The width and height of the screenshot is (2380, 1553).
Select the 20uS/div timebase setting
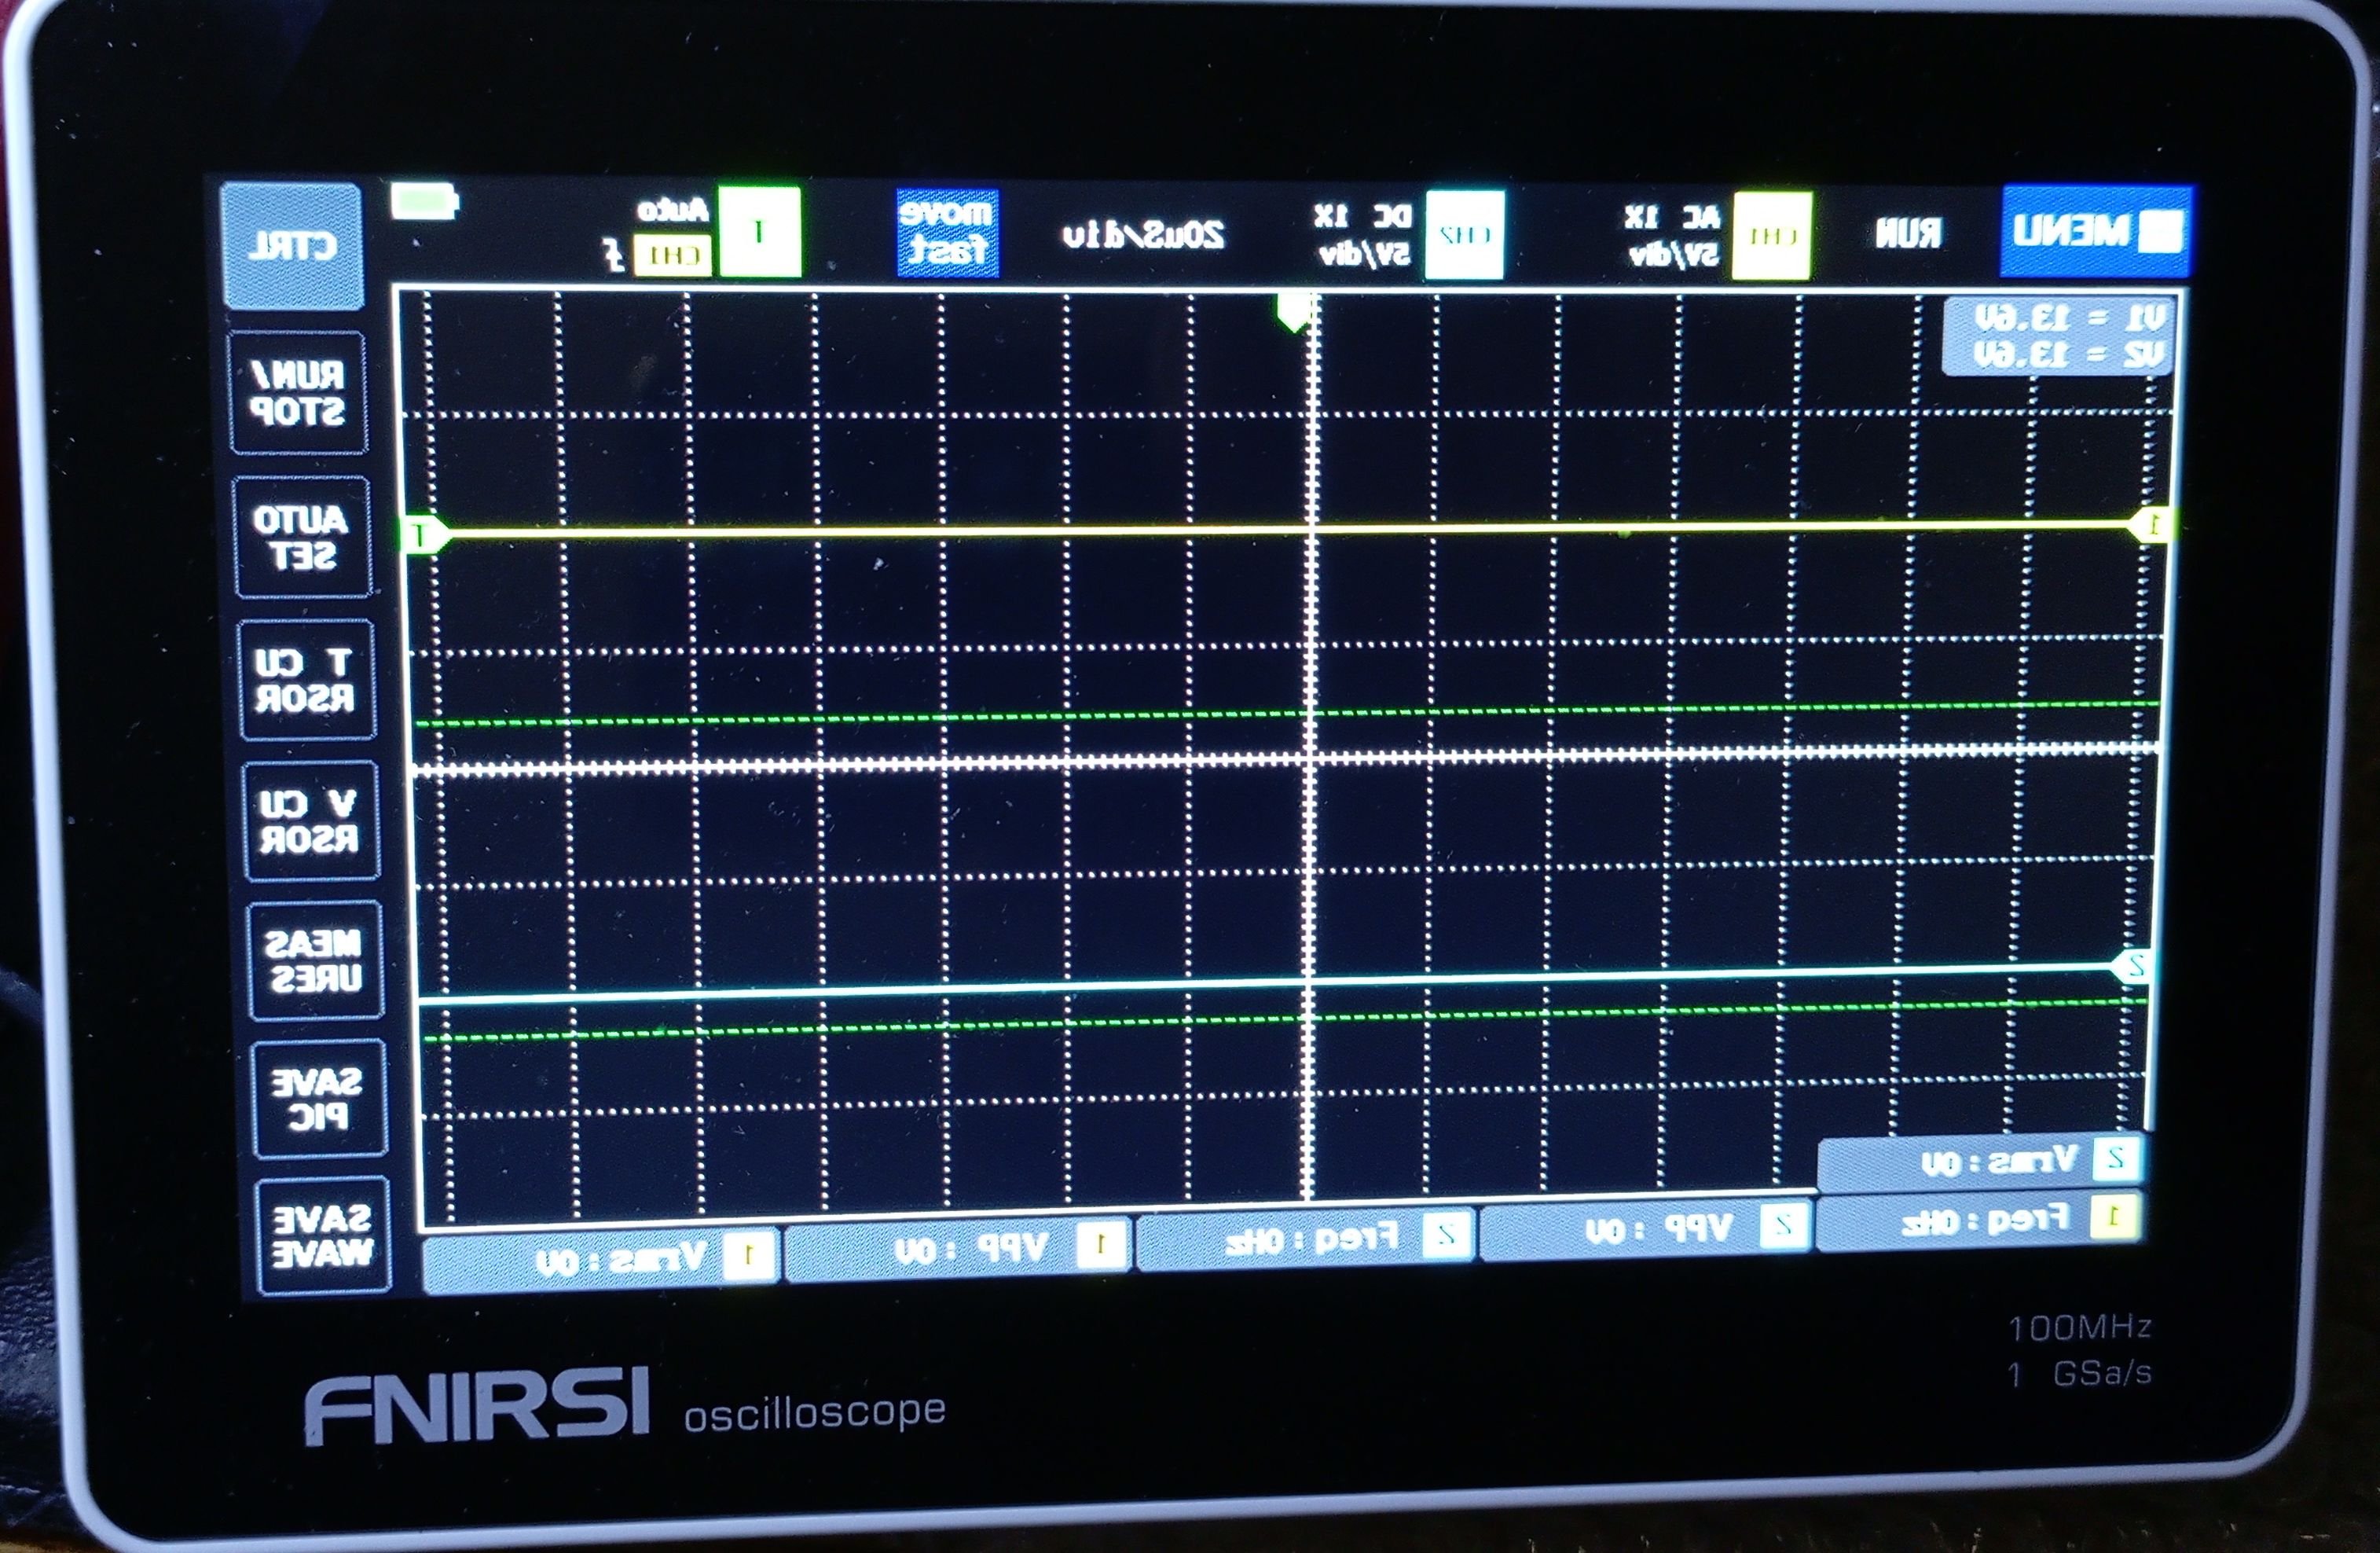coord(1143,236)
